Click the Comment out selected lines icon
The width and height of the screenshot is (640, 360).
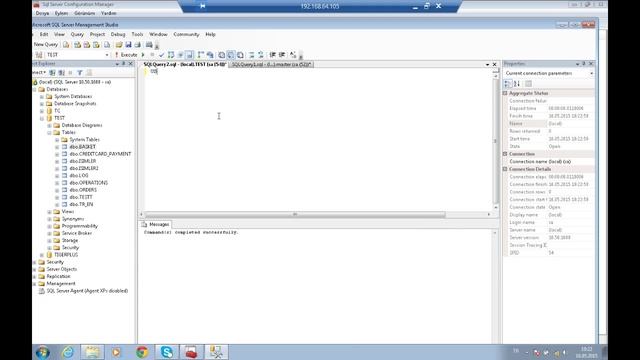tap(251, 55)
